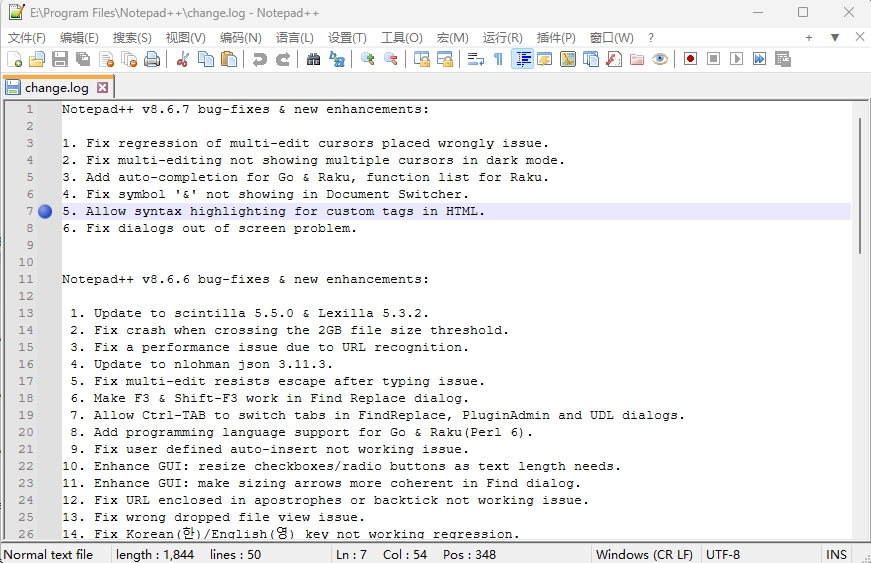Click the vertical scrollbar thumb
This screenshot has height=563, width=871.
(x=857, y=185)
